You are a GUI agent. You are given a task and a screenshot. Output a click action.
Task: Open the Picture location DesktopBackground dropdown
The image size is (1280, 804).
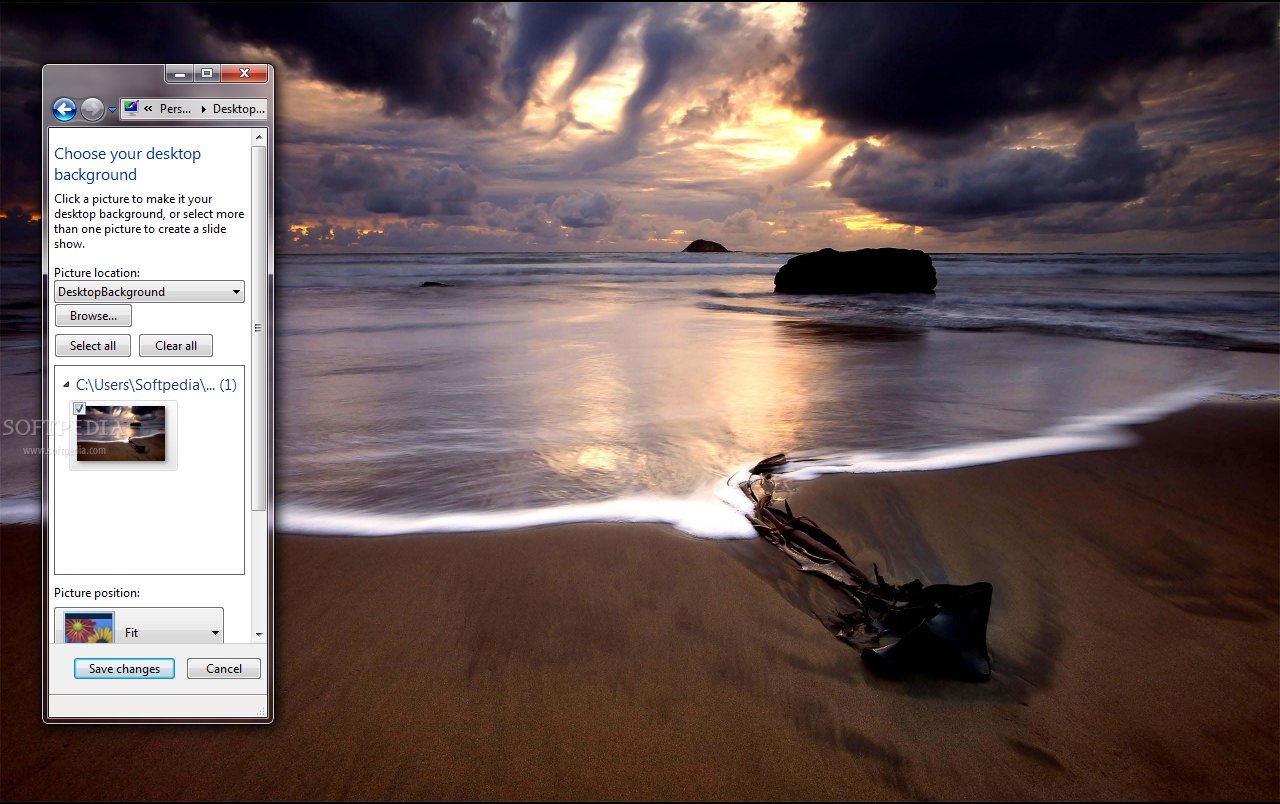[x=149, y=292]
